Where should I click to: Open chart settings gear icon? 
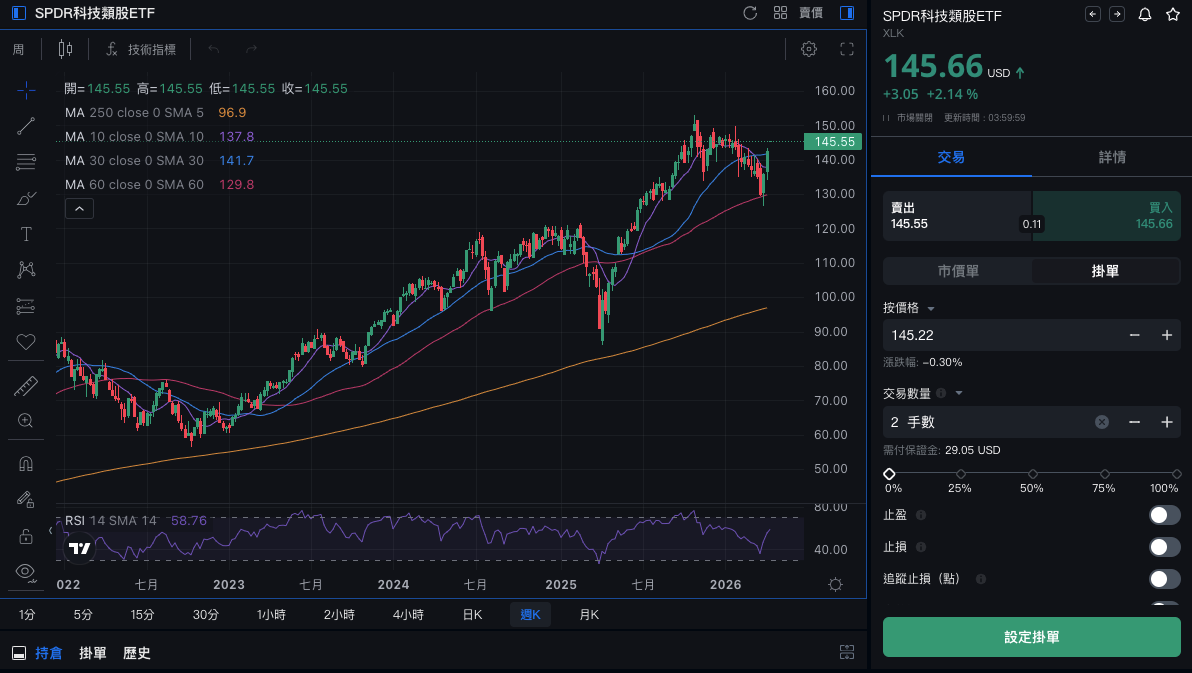(809, 49)
